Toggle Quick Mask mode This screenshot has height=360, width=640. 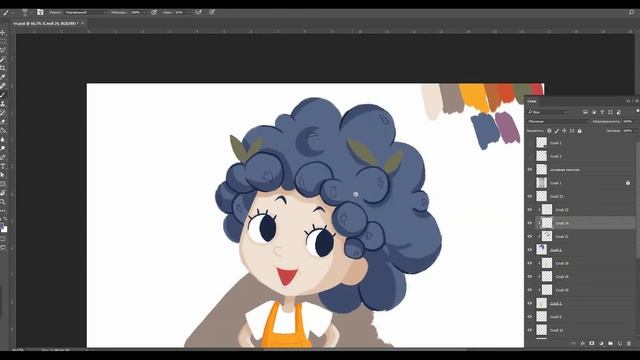click(x=3, y=239)
